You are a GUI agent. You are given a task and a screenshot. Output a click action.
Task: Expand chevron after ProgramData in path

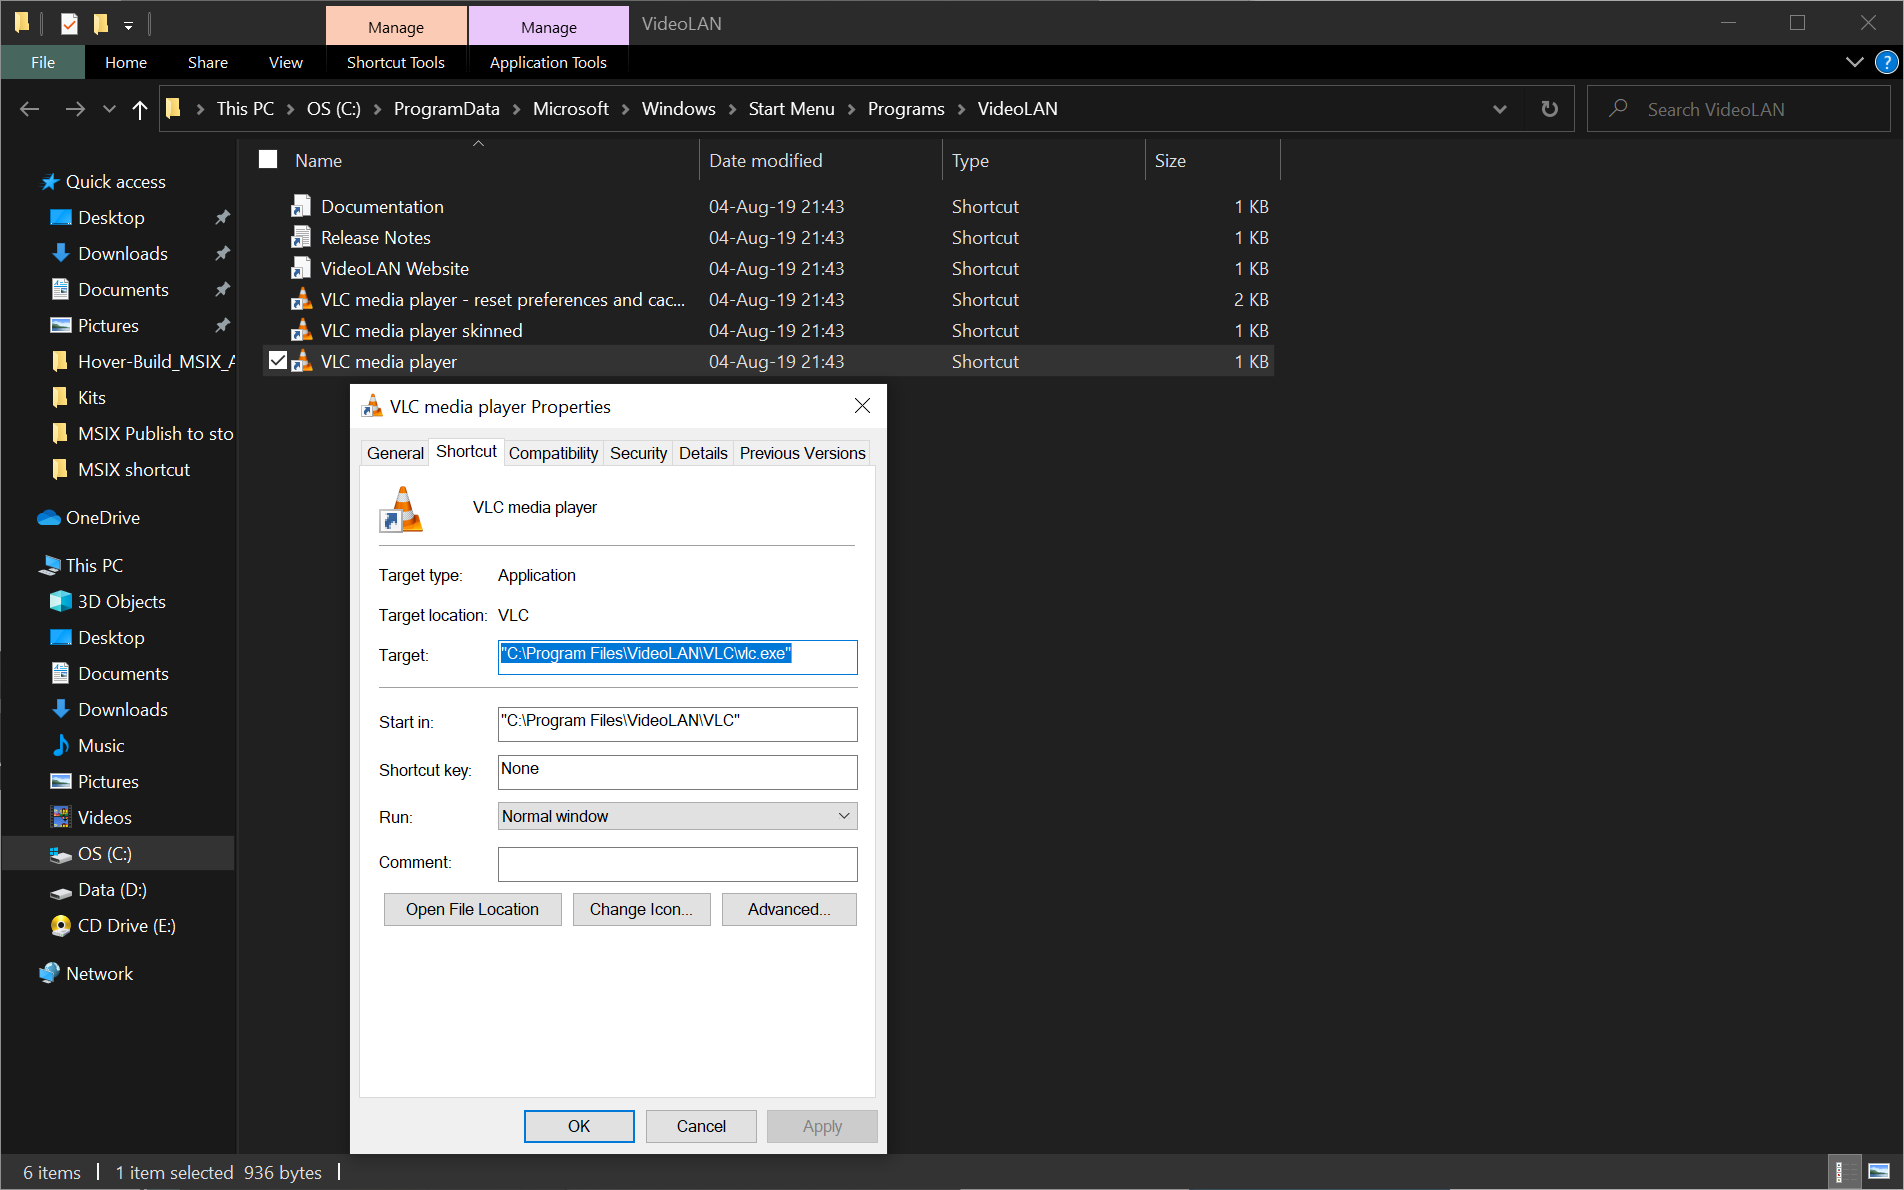516,109
